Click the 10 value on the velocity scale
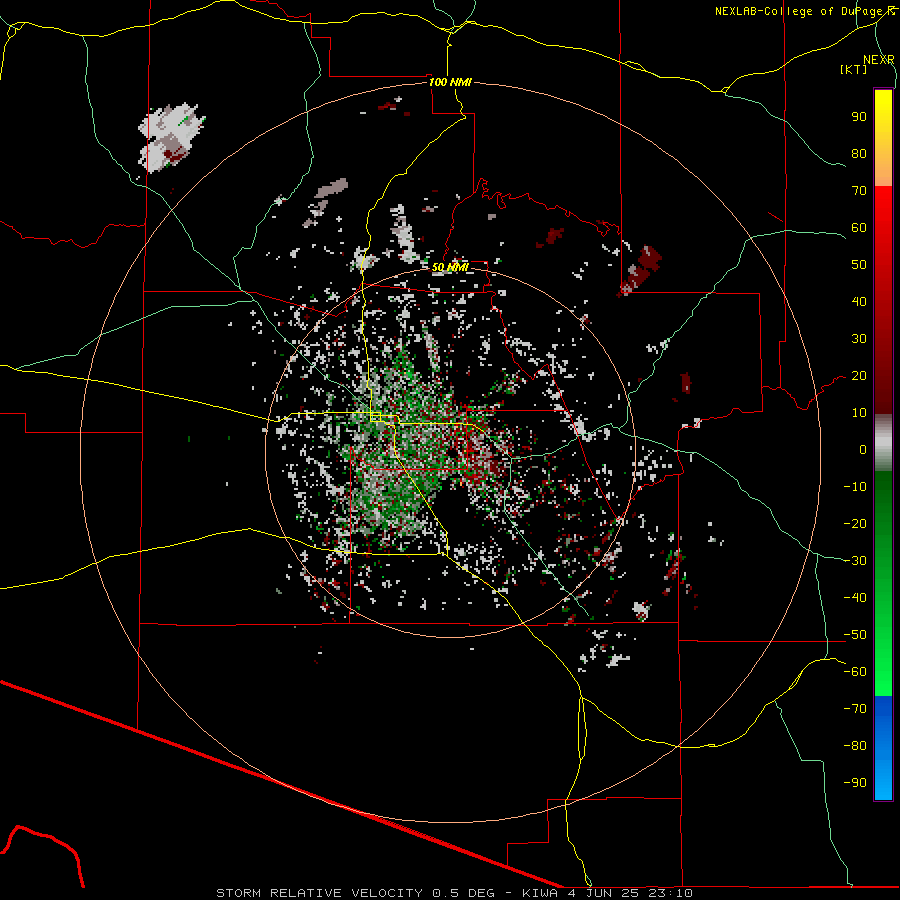The image size is (900, 900). click(859, 413)
